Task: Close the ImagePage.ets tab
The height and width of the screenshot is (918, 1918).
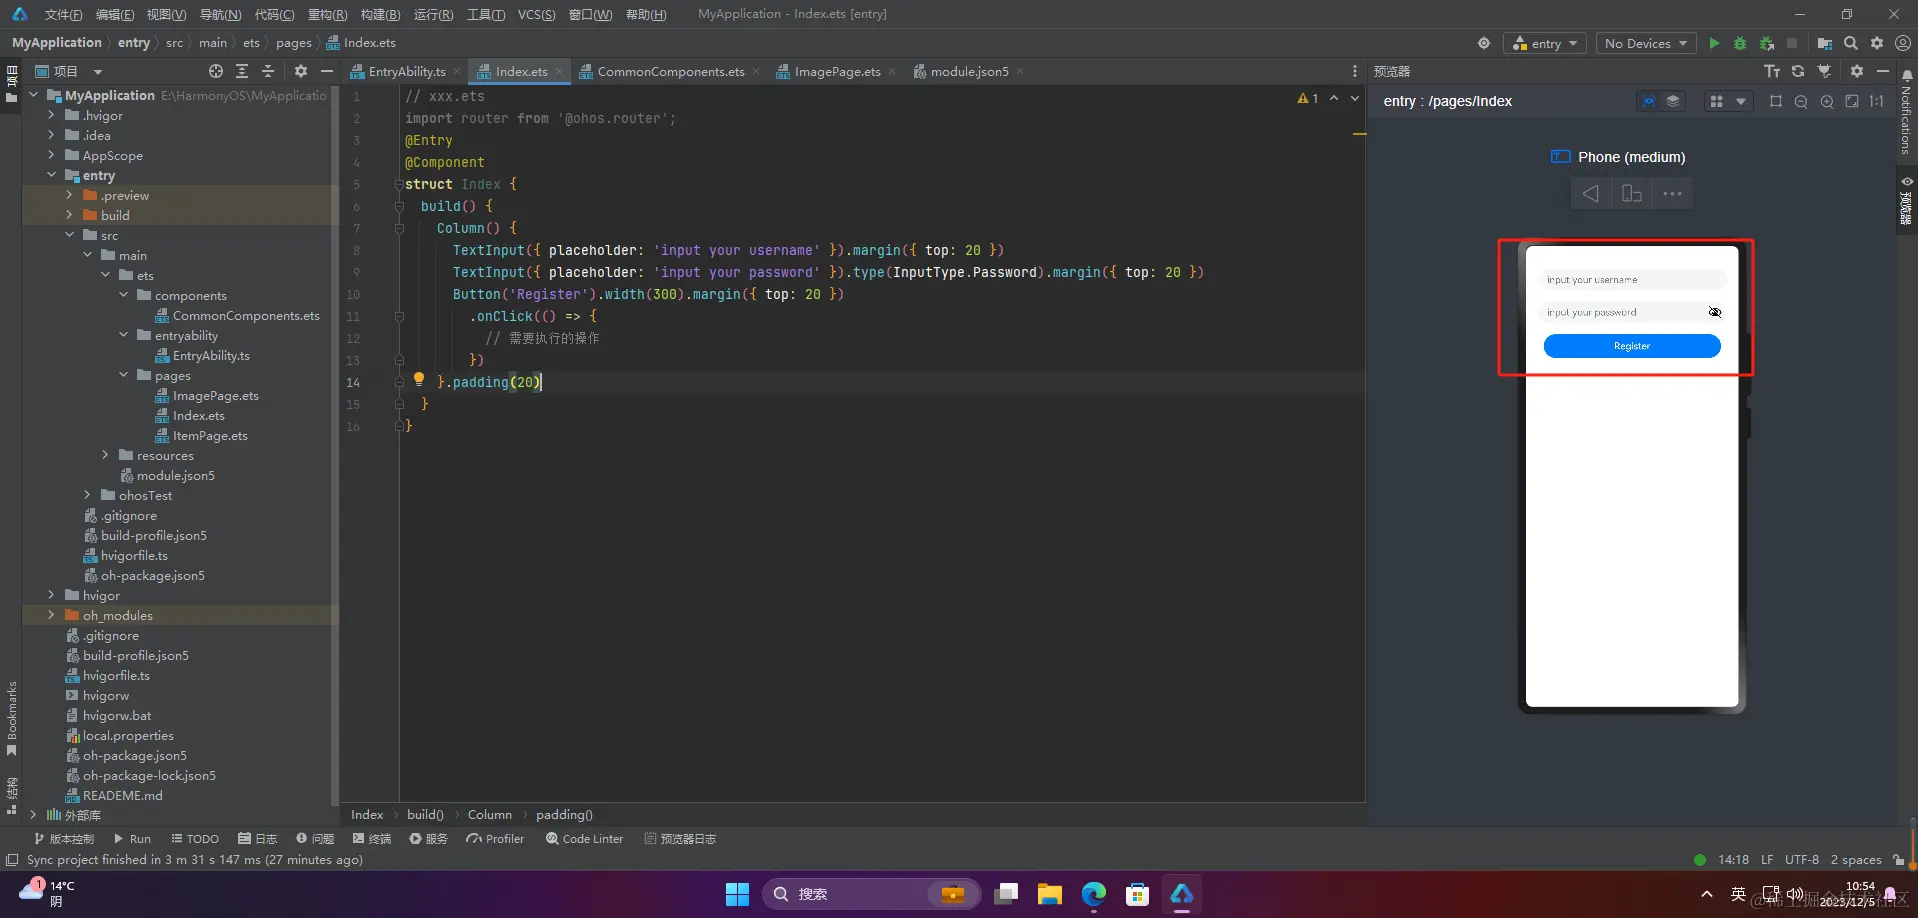Action: tap(892, 71)
